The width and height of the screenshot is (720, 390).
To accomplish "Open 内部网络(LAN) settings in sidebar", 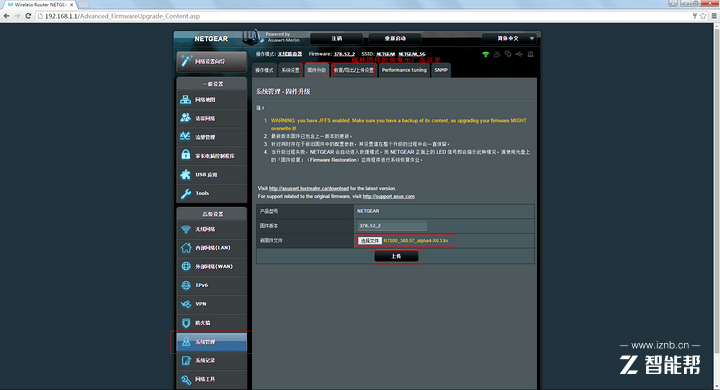I will click(212, 248).
